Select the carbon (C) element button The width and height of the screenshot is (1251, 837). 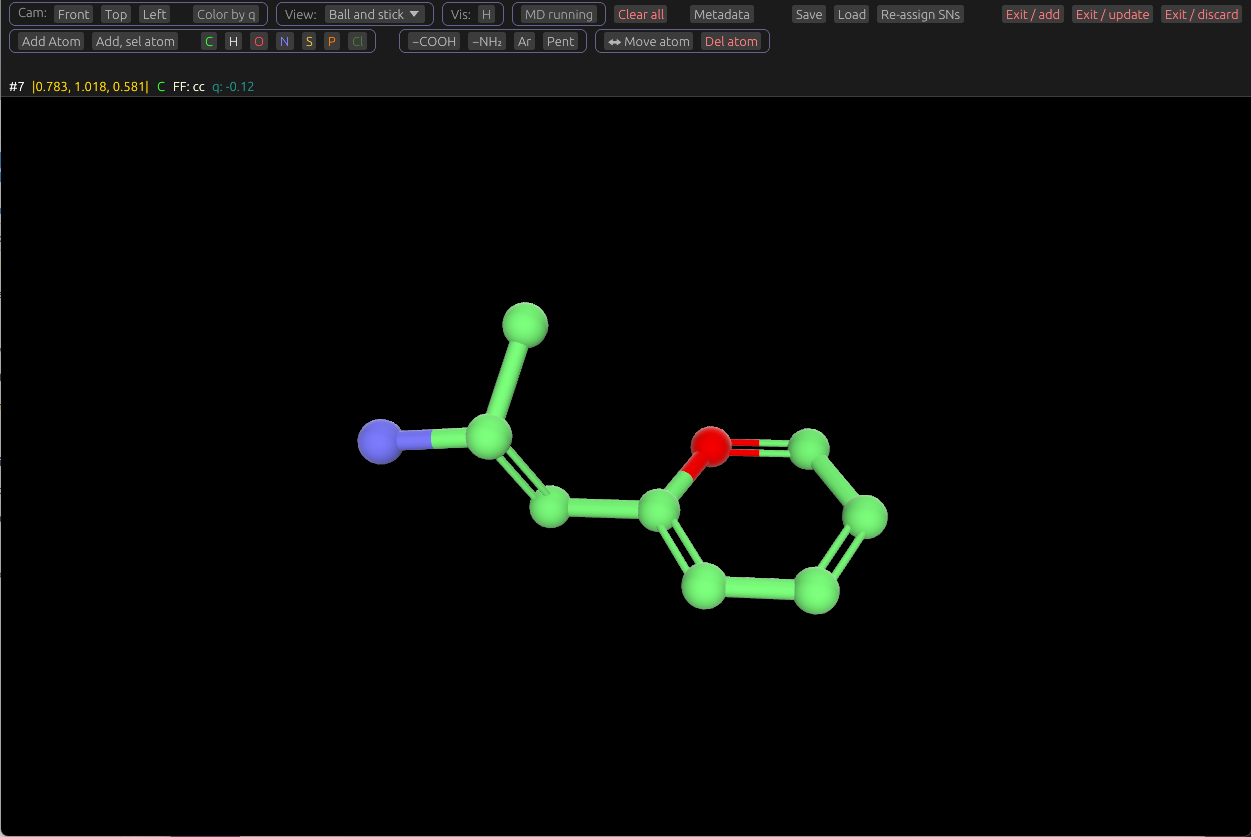click(x=208, y=42)
